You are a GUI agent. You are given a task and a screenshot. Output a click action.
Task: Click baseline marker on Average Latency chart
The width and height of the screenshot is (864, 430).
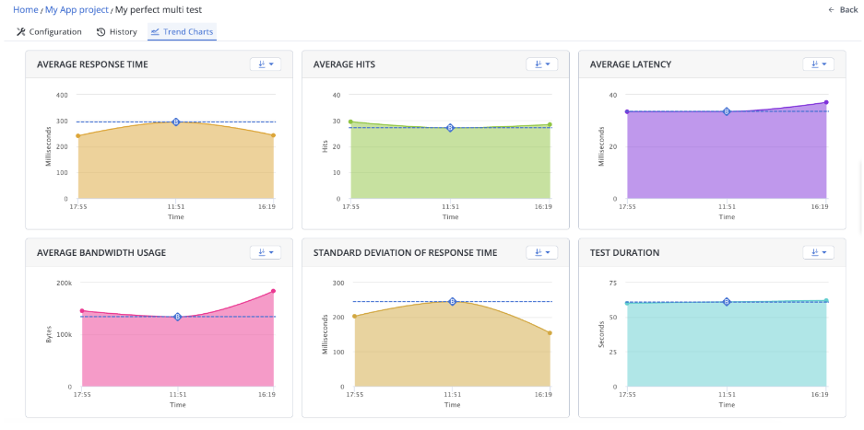(x=727, y=111)
